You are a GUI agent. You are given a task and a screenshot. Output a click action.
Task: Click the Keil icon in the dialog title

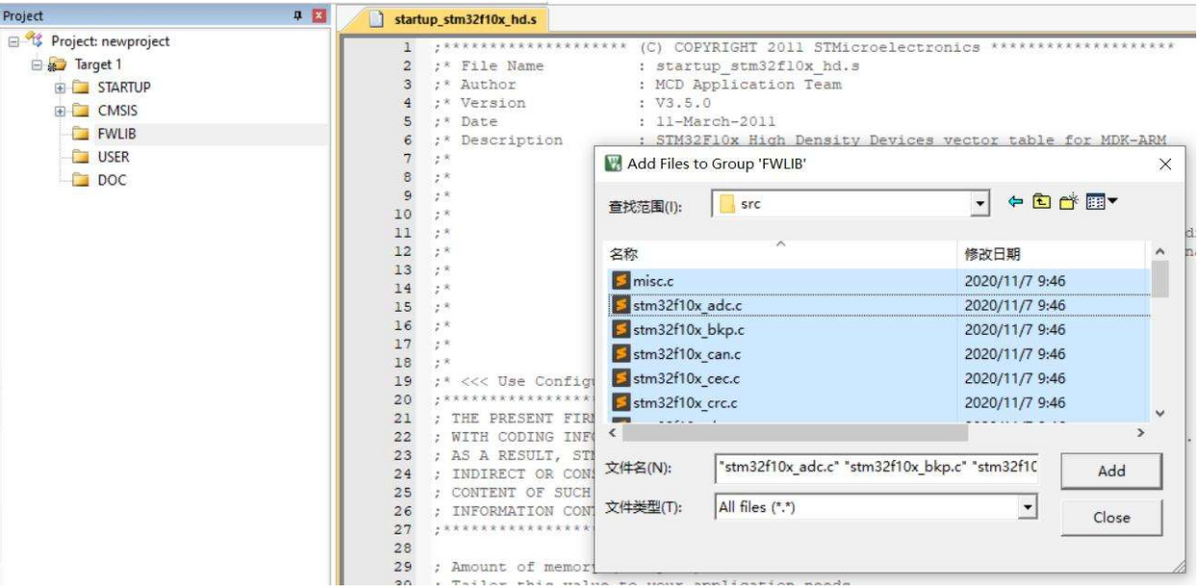(614, 163)
